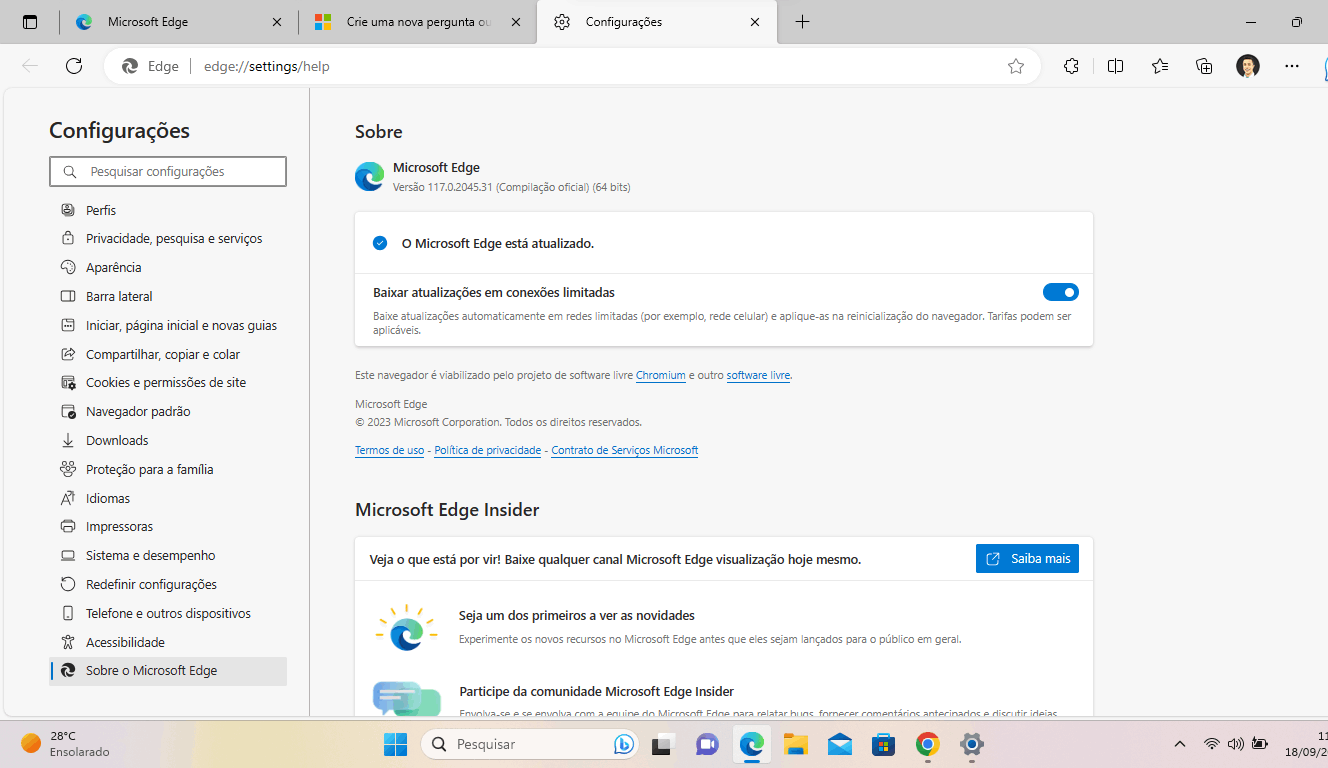The image size is (1328, 768).
Task: Open the Extensions puzzle icon
Action: [1071, 66]
